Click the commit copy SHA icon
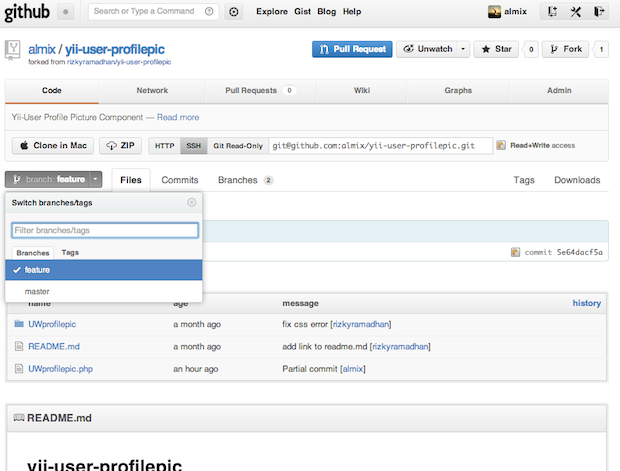The height and width of the screenshot is (471, 620). [x=515, y=252]
